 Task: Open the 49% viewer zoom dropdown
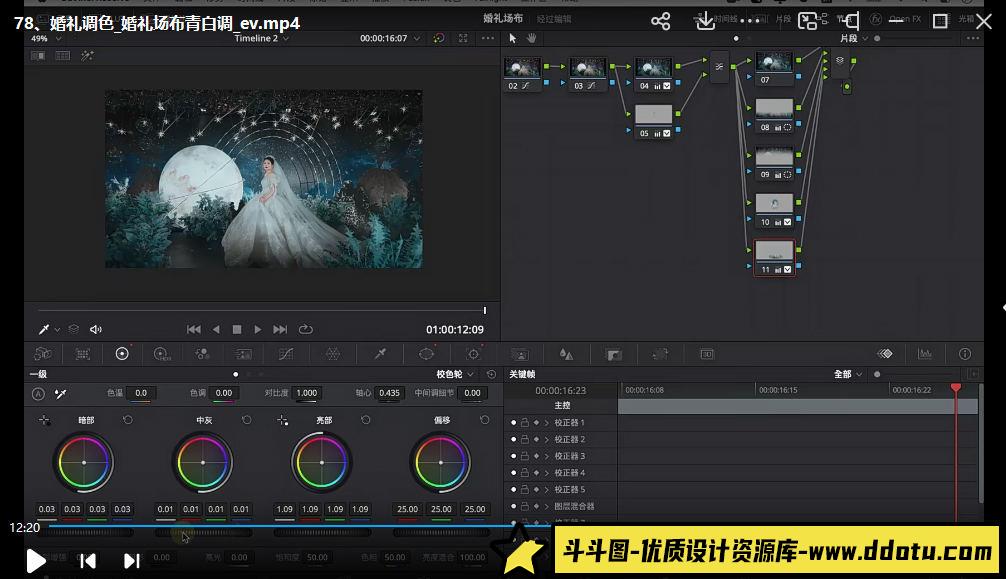pos(46,39)
